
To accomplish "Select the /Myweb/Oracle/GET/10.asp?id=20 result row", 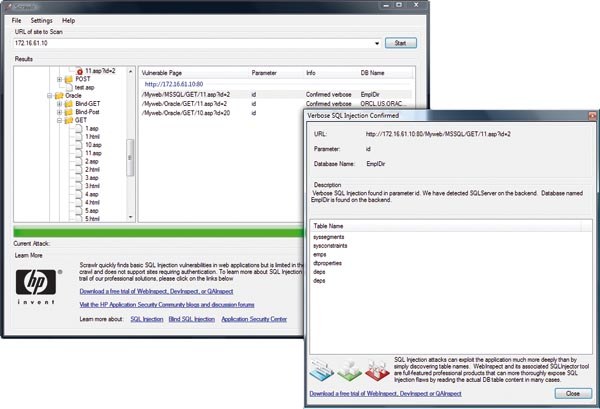I will [222, 113].
